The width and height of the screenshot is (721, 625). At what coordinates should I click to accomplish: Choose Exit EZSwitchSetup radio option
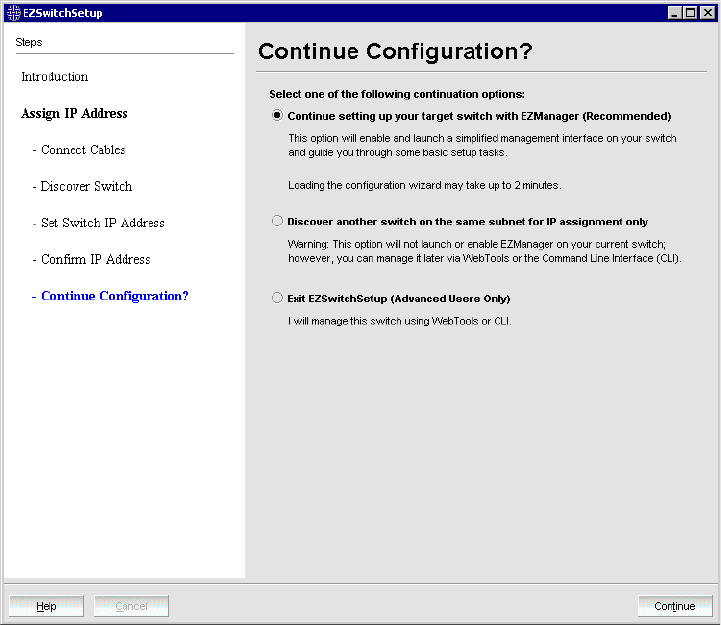point(277,298)
